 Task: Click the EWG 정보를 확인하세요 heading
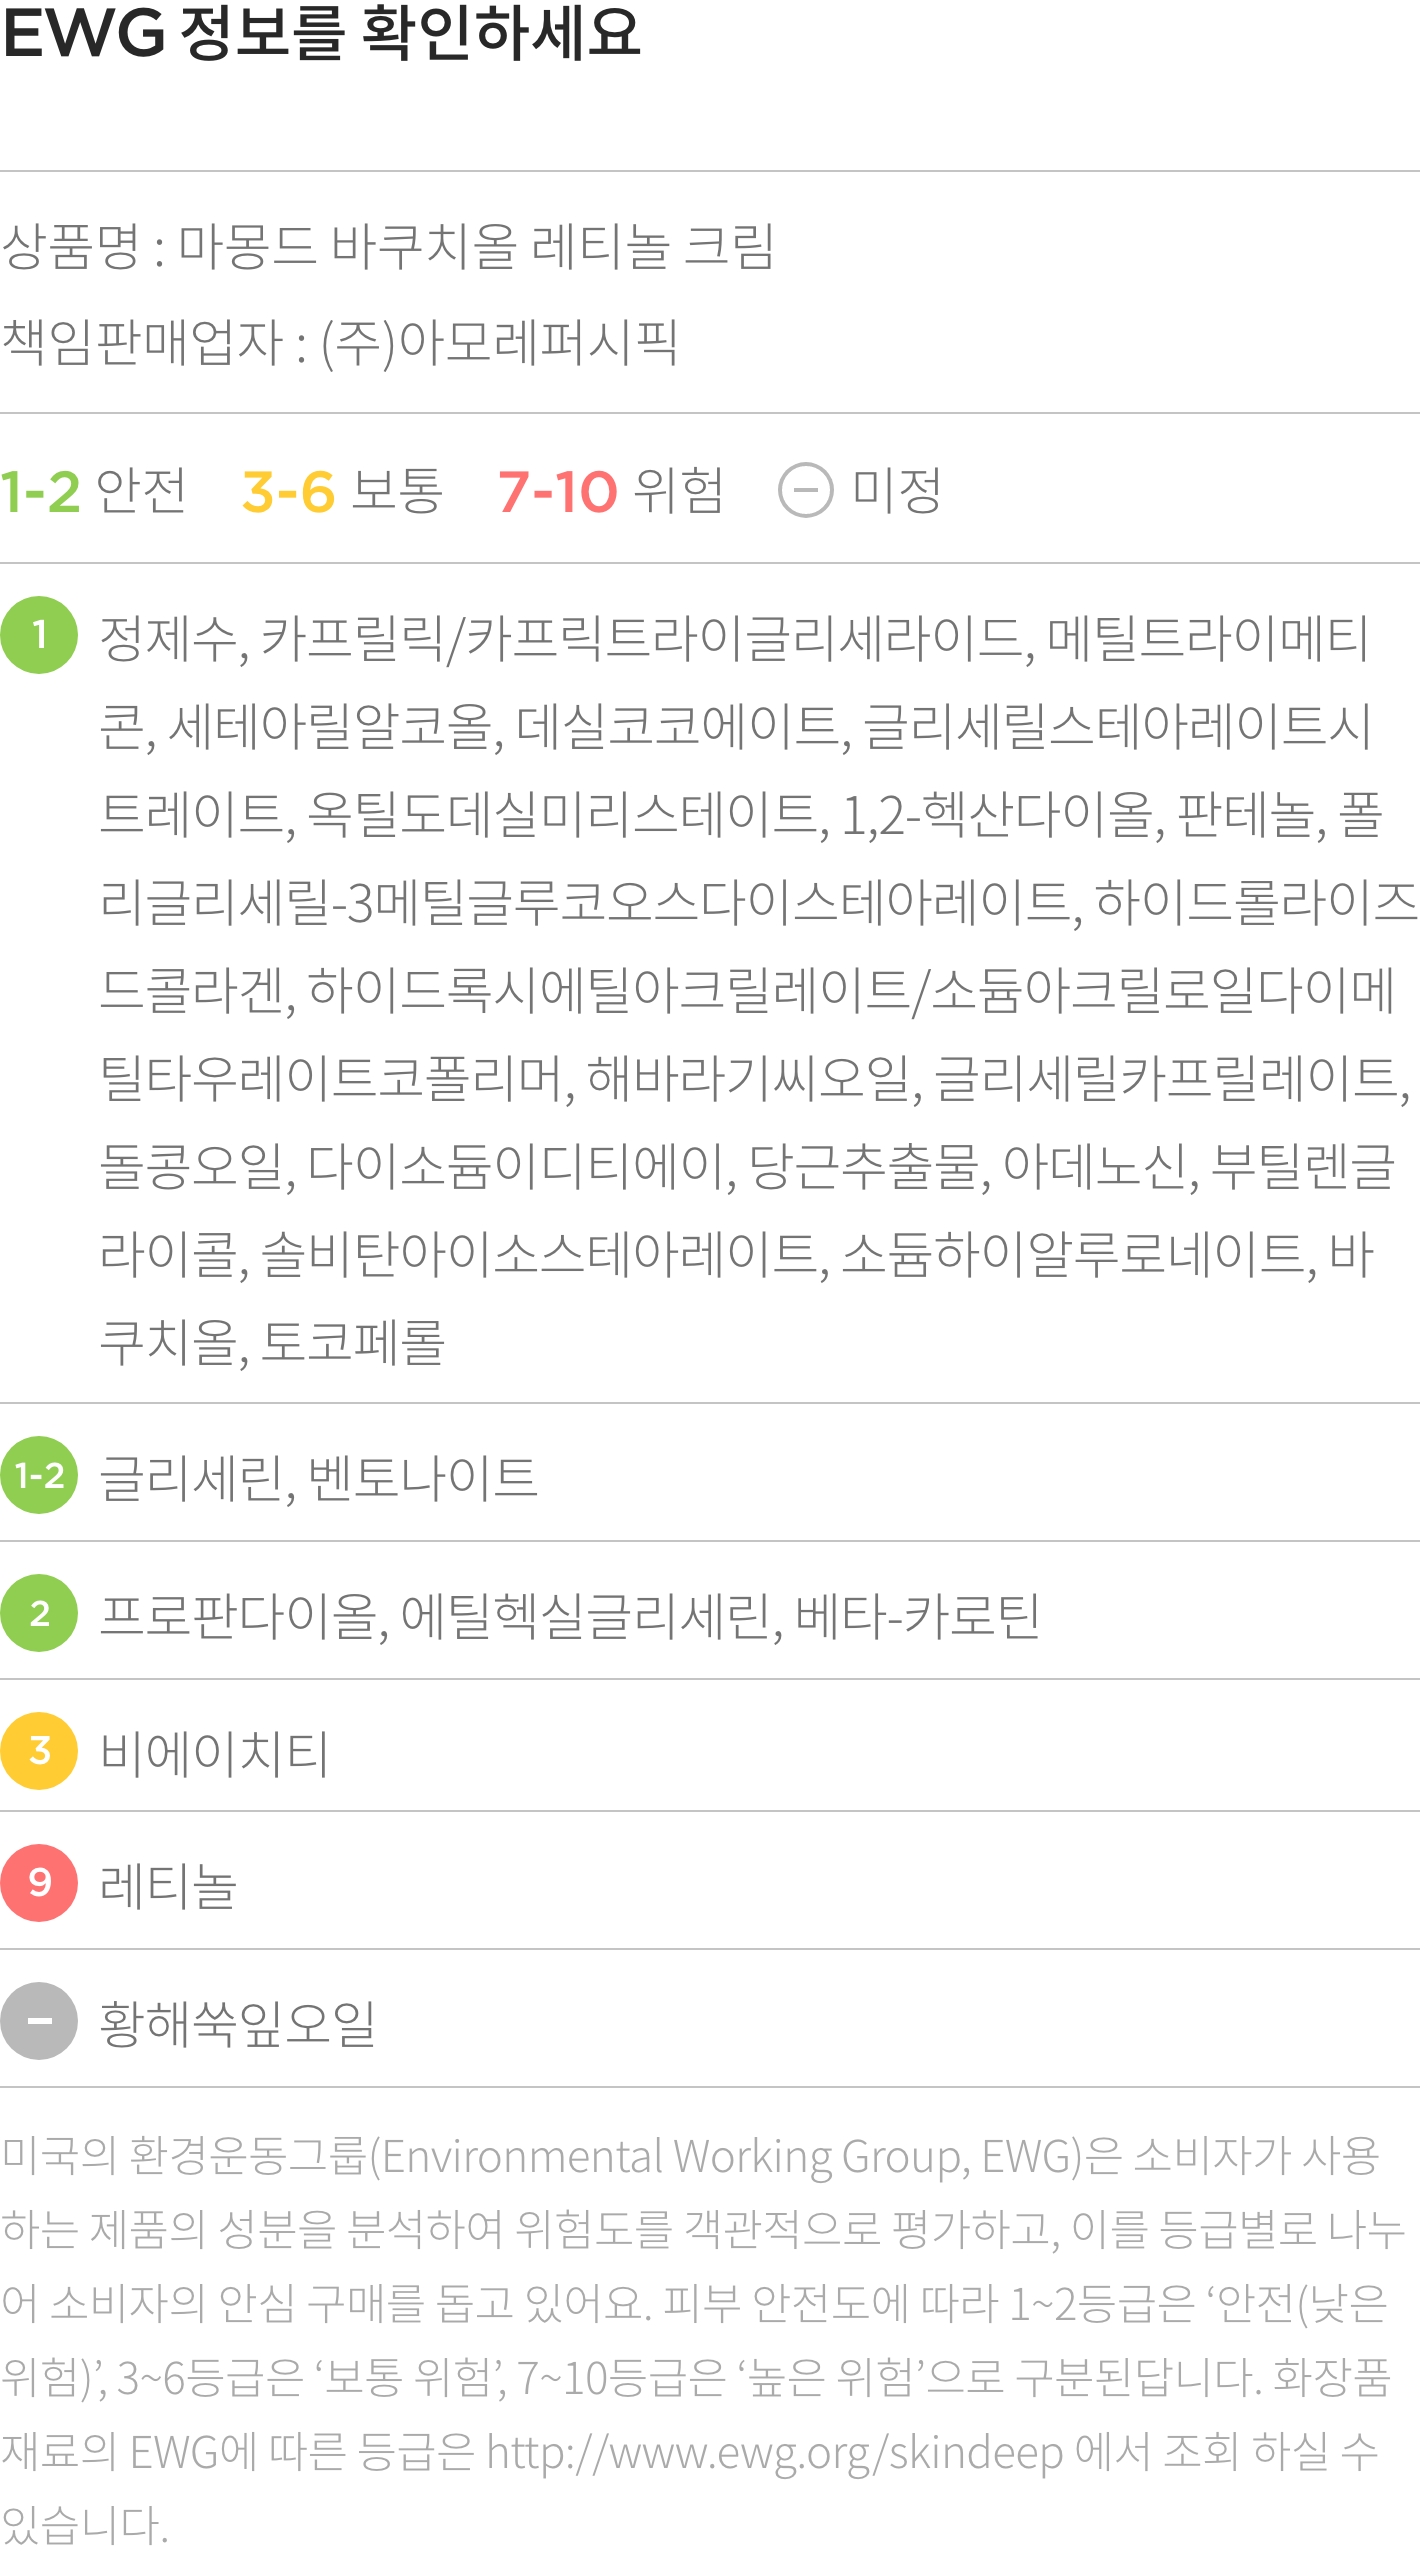pyautogui.click(x=321, y=33)
